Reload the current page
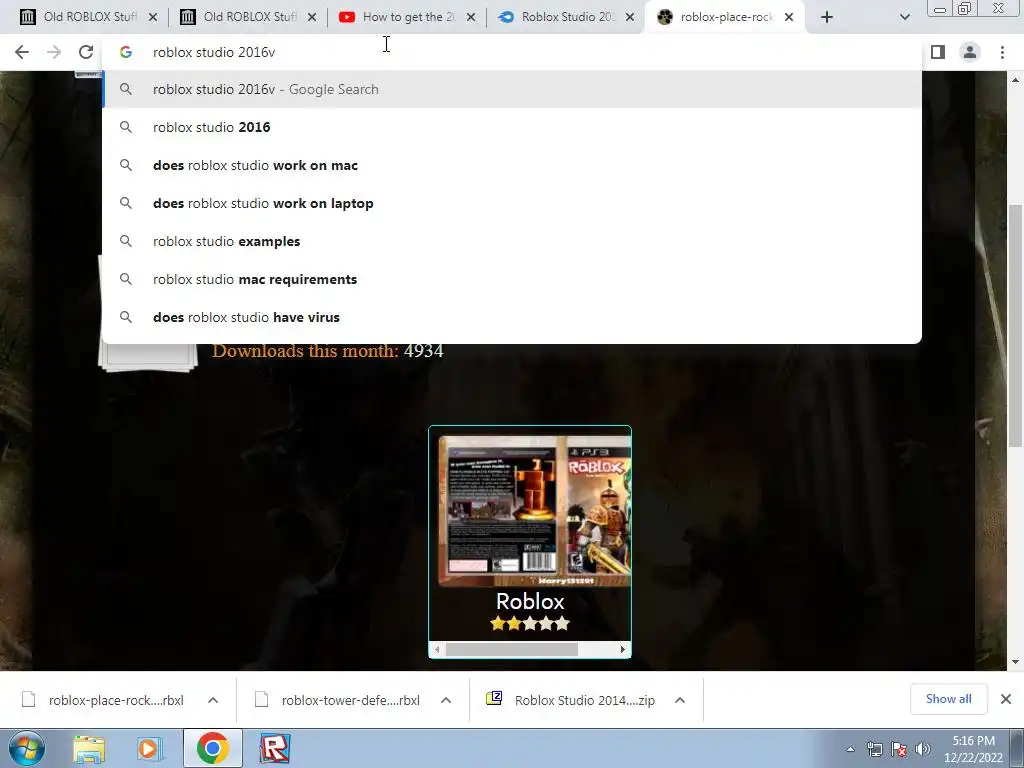Screen dimensions: 1024x768 click(86, 52)
